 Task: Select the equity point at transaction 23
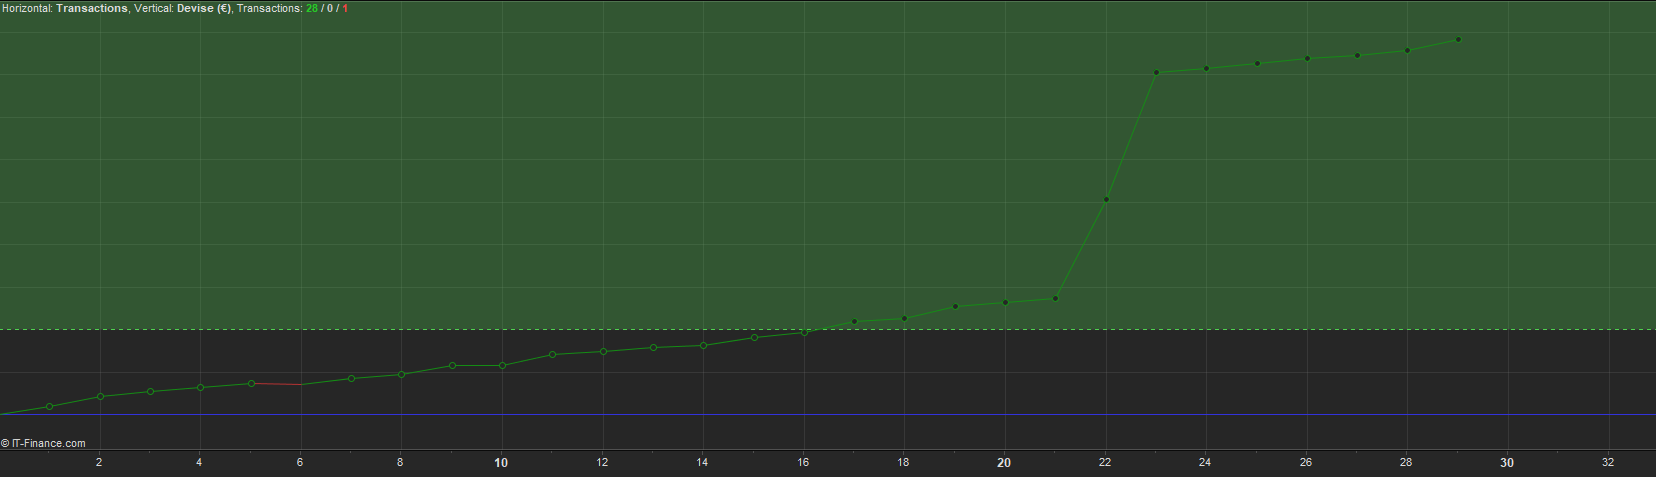tap(1156, 73)
